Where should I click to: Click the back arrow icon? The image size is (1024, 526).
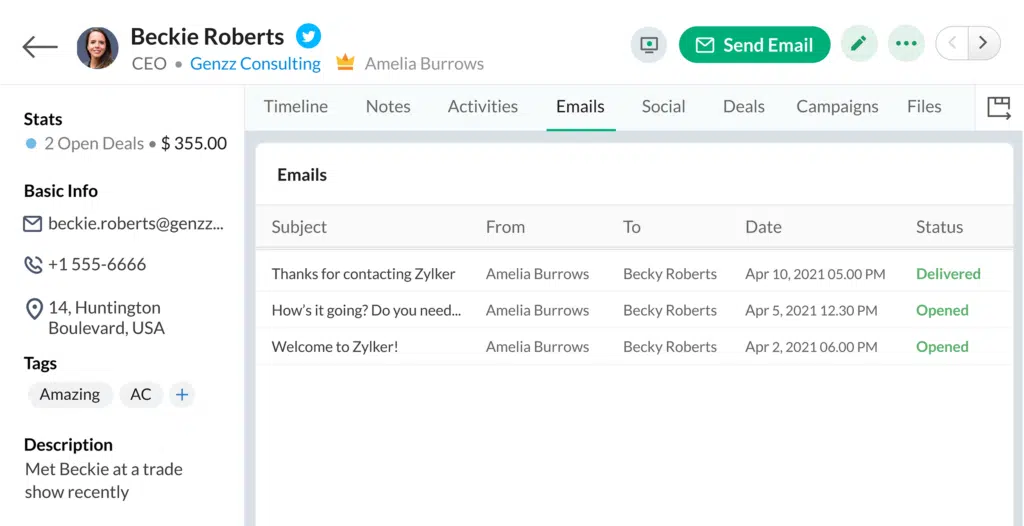coord(40,47)
